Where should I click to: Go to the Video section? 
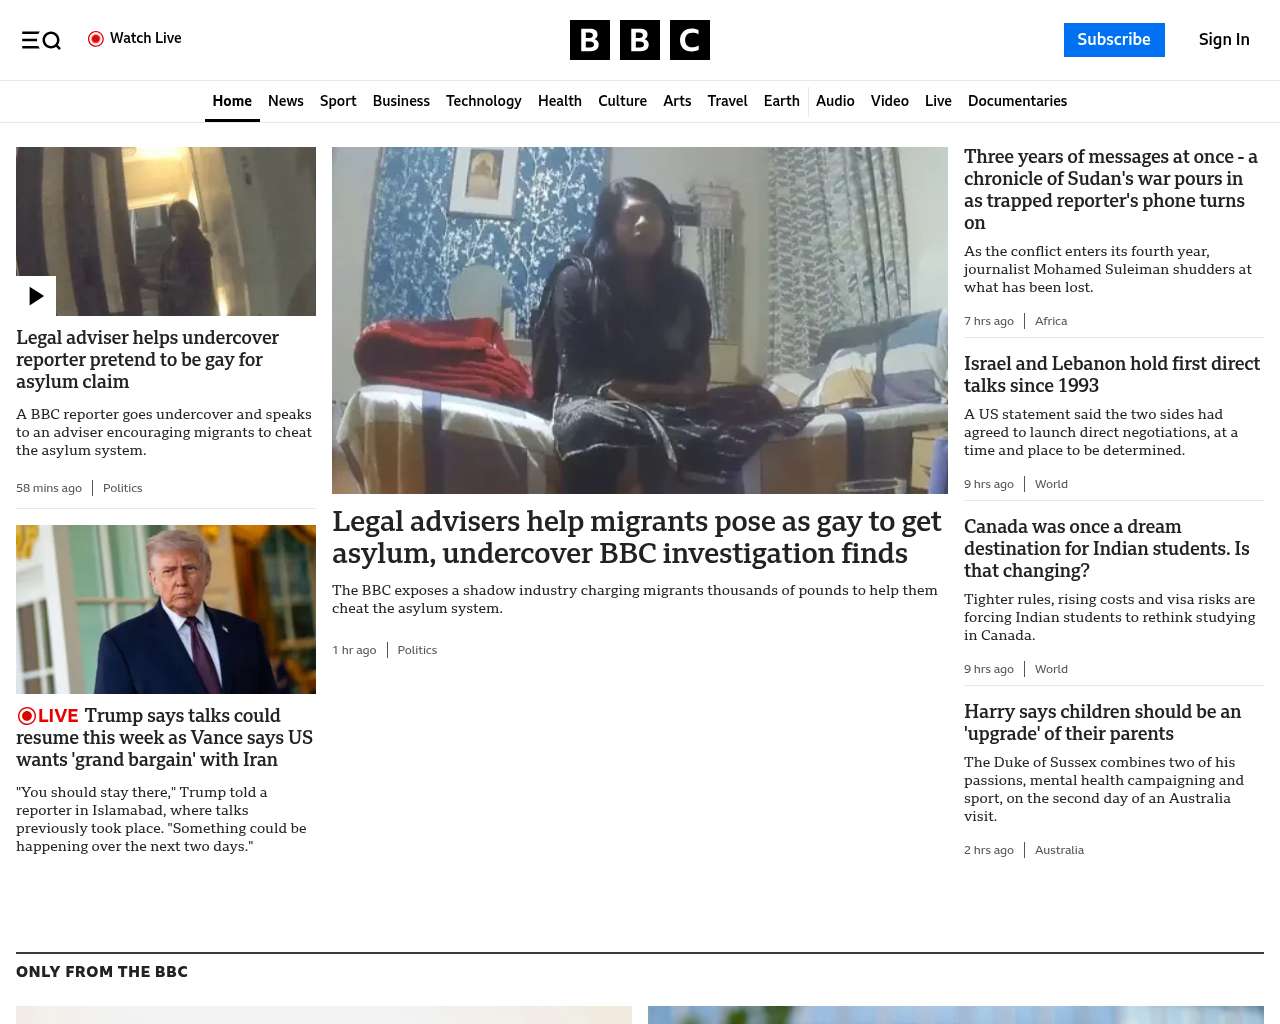(889, 101)
